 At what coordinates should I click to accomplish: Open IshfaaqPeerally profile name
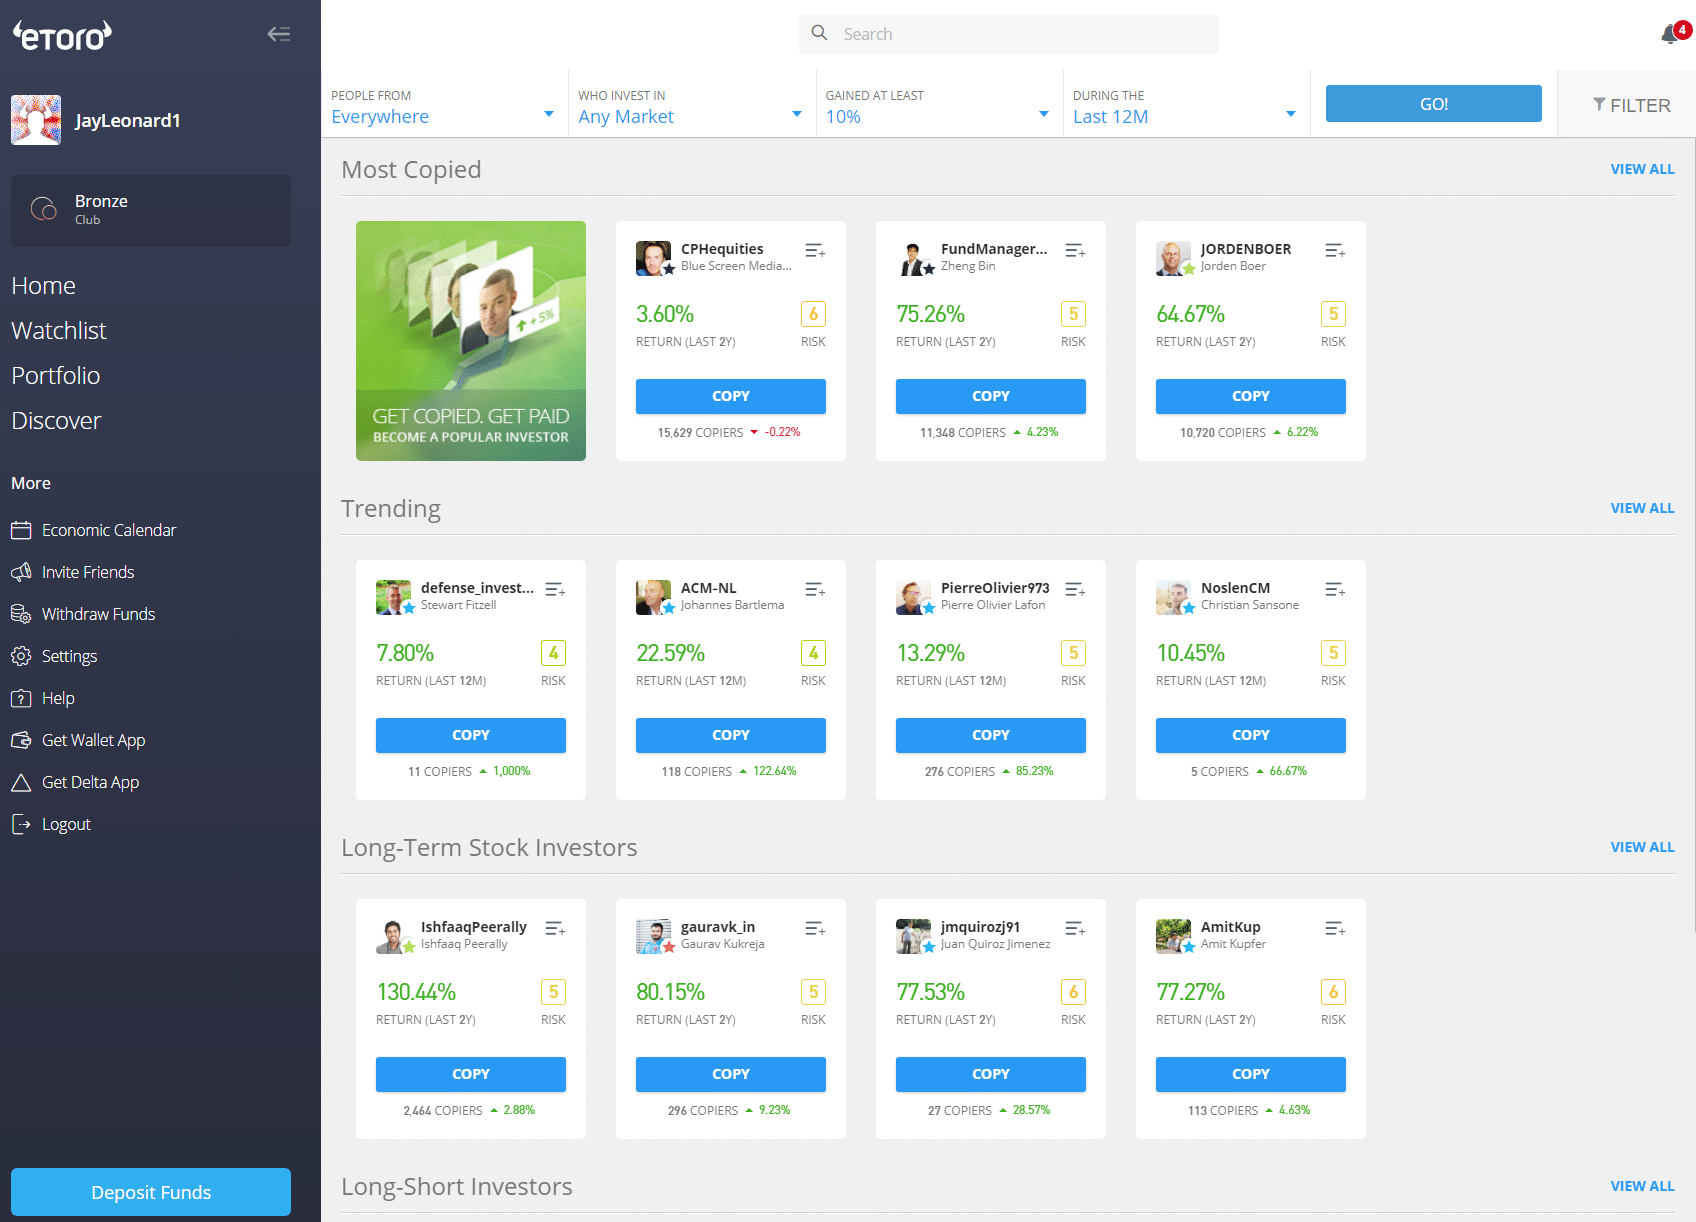[474, 927]
